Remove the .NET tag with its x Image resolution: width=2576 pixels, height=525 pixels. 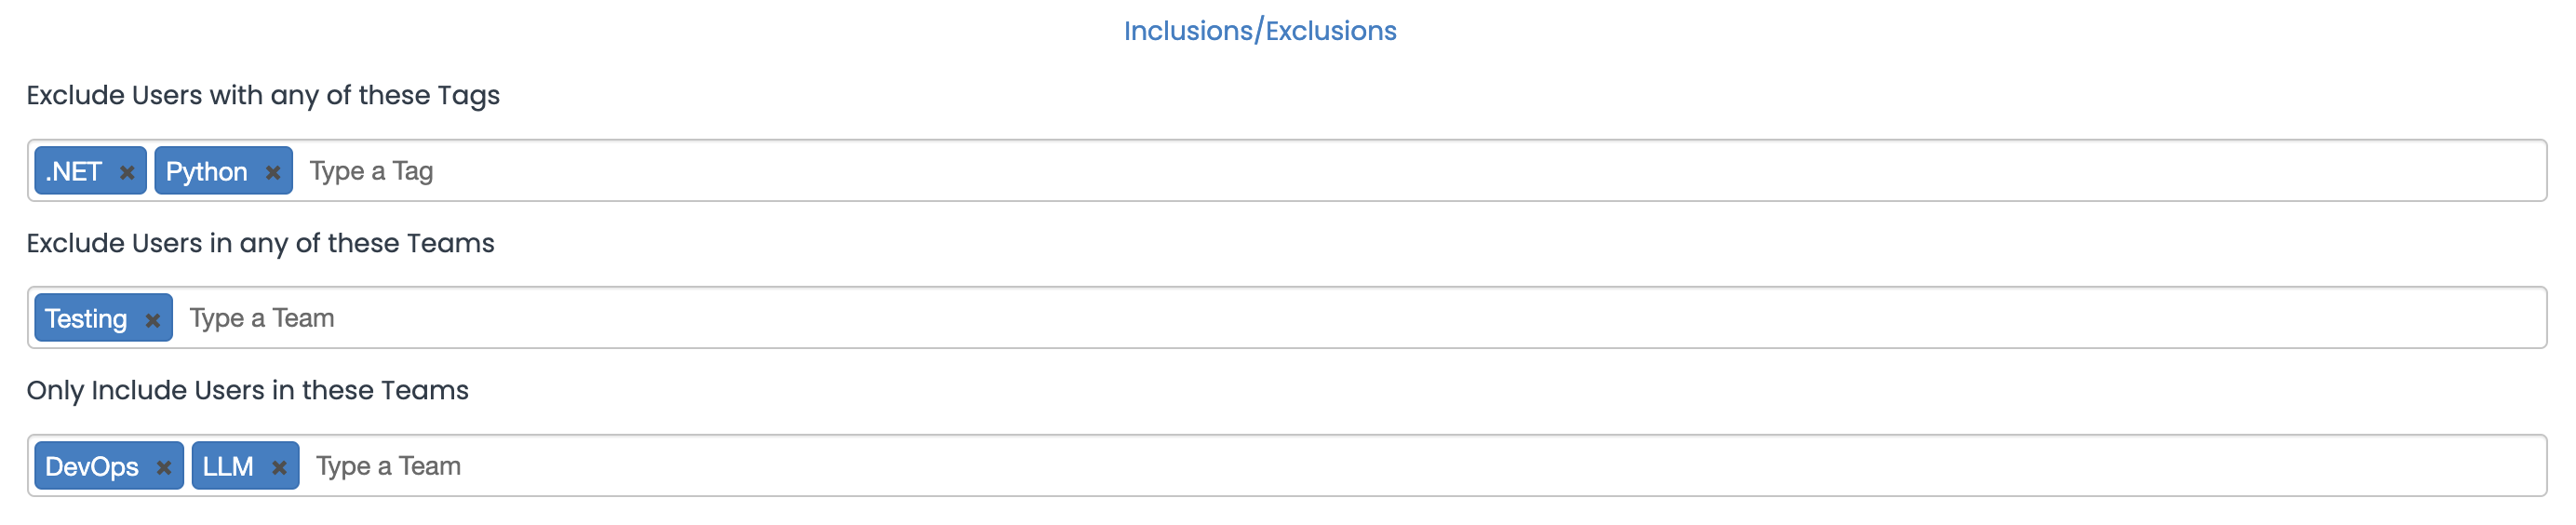click(x=127, y=172)
